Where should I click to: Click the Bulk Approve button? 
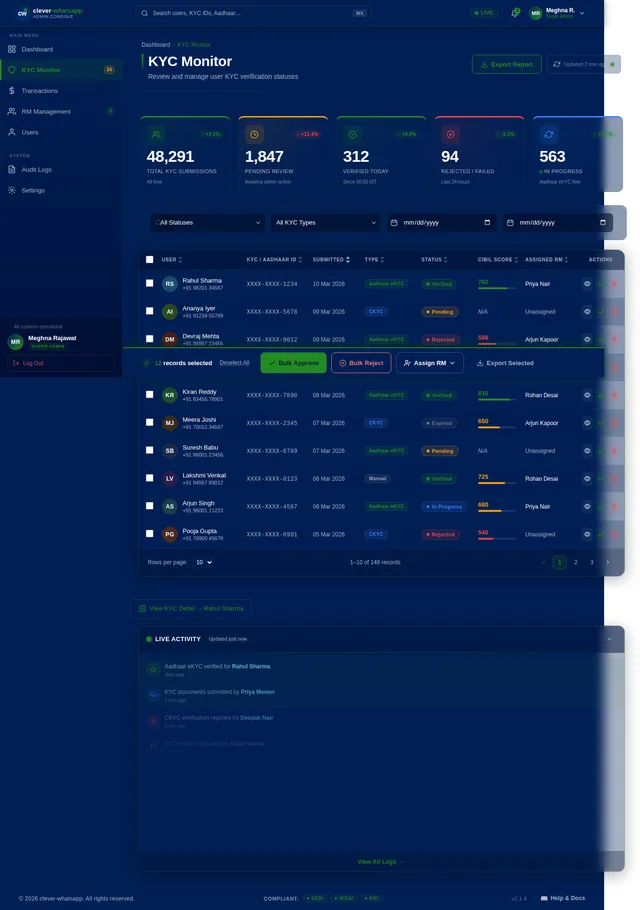(x=294, y=363)
